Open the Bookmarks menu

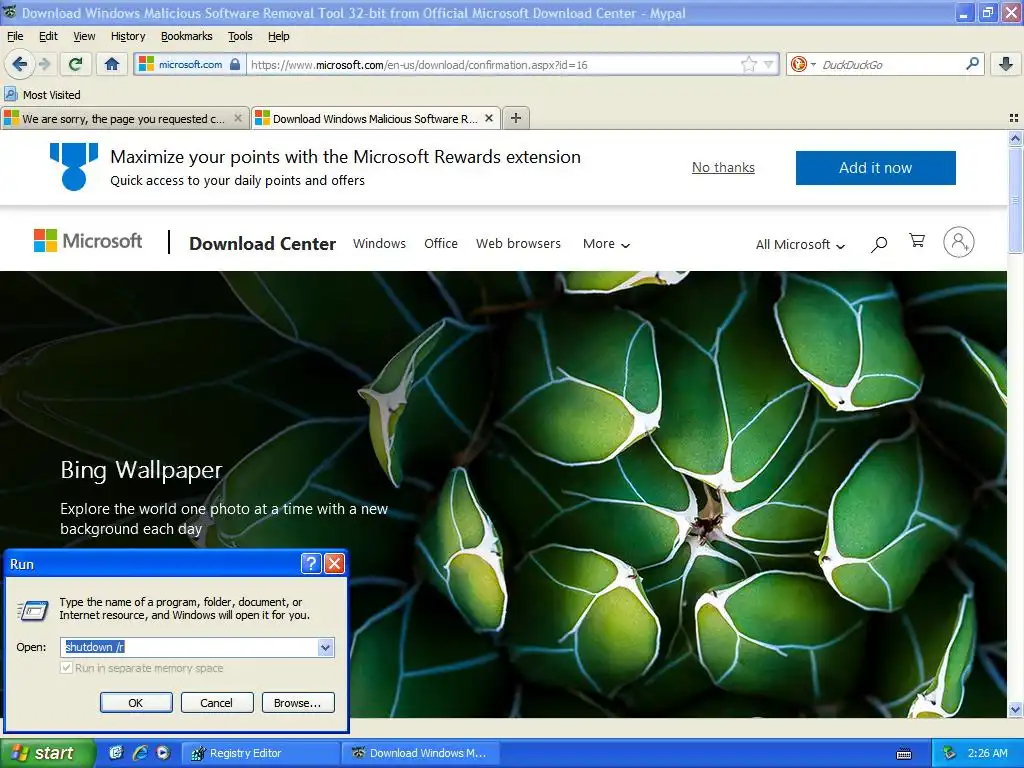(x=186, y=36)
